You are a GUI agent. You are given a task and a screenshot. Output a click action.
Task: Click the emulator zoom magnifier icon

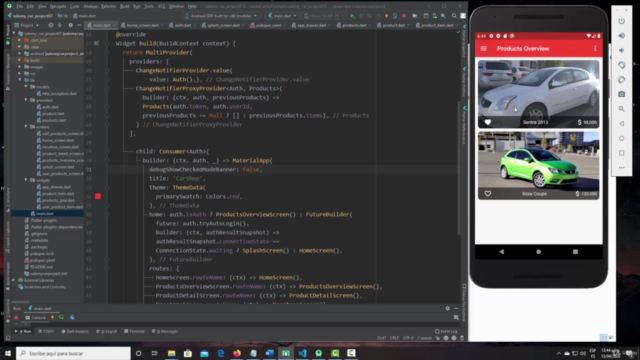(621, 109)
